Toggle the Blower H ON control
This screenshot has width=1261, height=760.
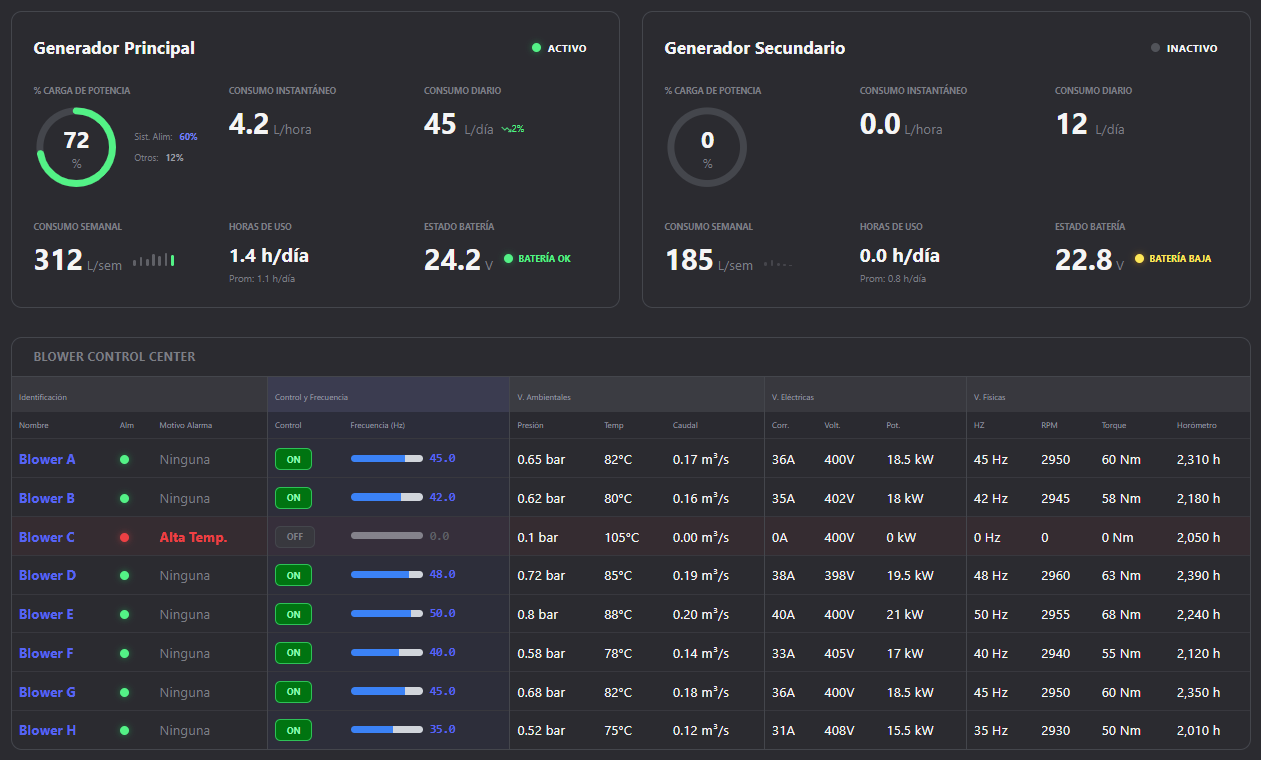(x=293, y=730)
